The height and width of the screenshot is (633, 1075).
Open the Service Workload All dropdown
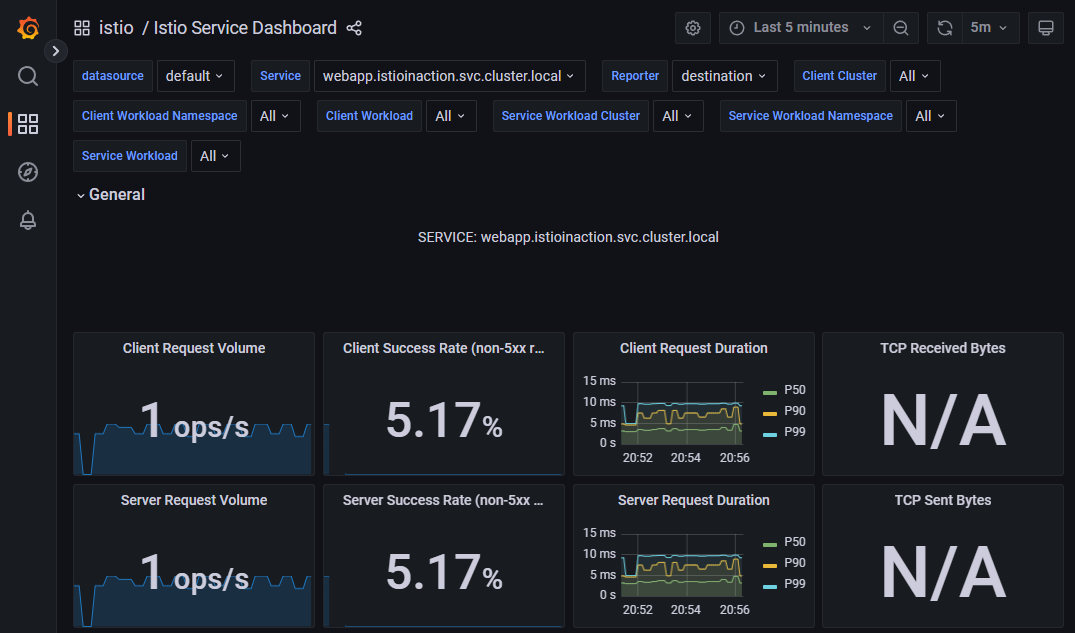pyautogui.click(x=215, y=156)
